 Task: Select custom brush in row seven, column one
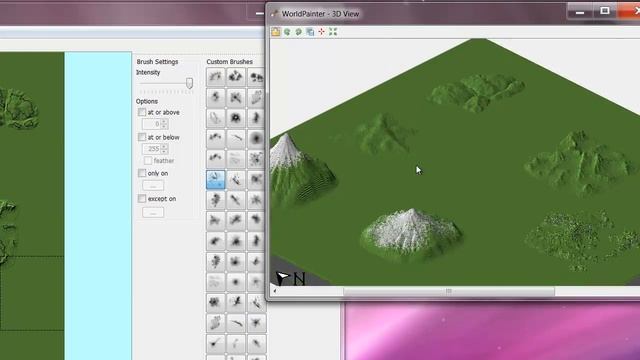point(216,200)
